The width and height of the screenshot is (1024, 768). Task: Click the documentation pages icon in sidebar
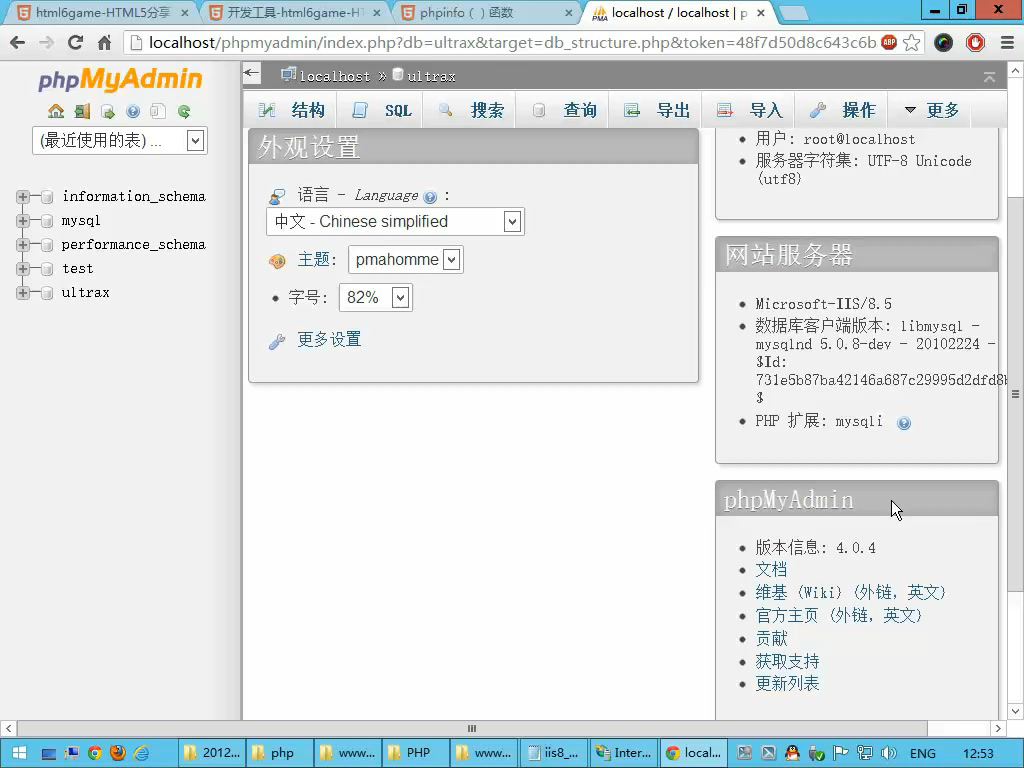click(x=158, y=112)
